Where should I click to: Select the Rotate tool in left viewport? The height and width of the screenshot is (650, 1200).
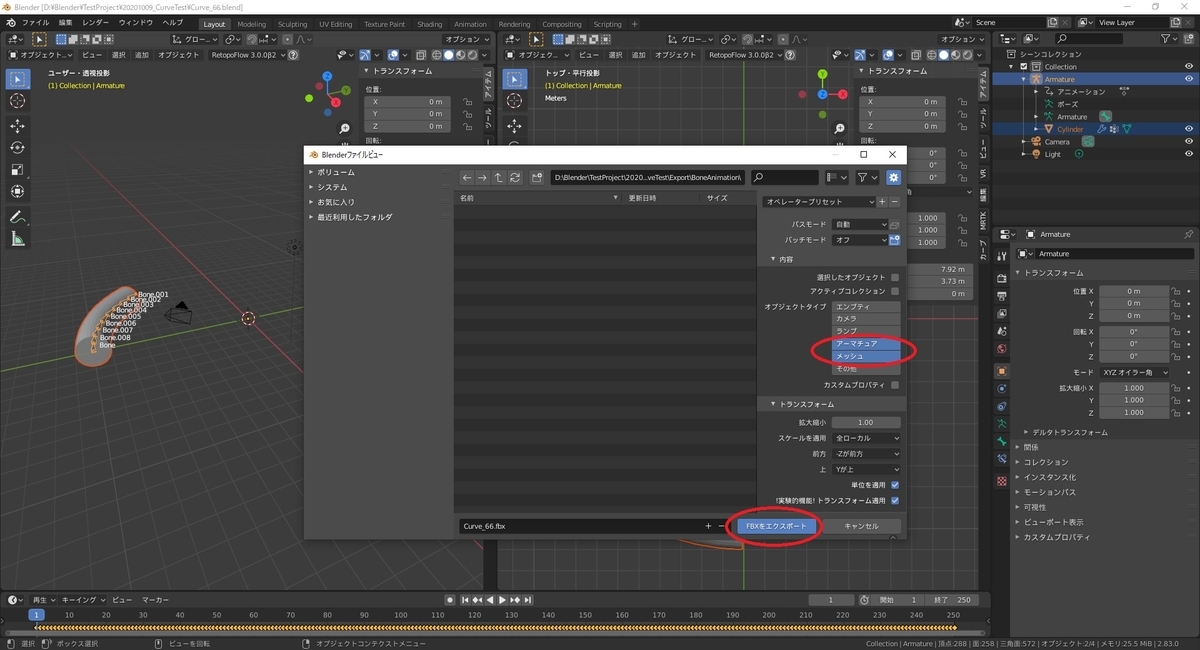(17, 147)
